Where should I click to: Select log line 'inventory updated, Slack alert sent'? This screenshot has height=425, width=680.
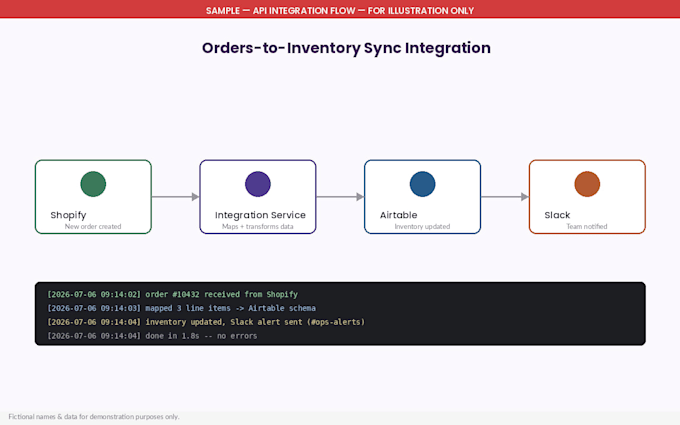206,322
